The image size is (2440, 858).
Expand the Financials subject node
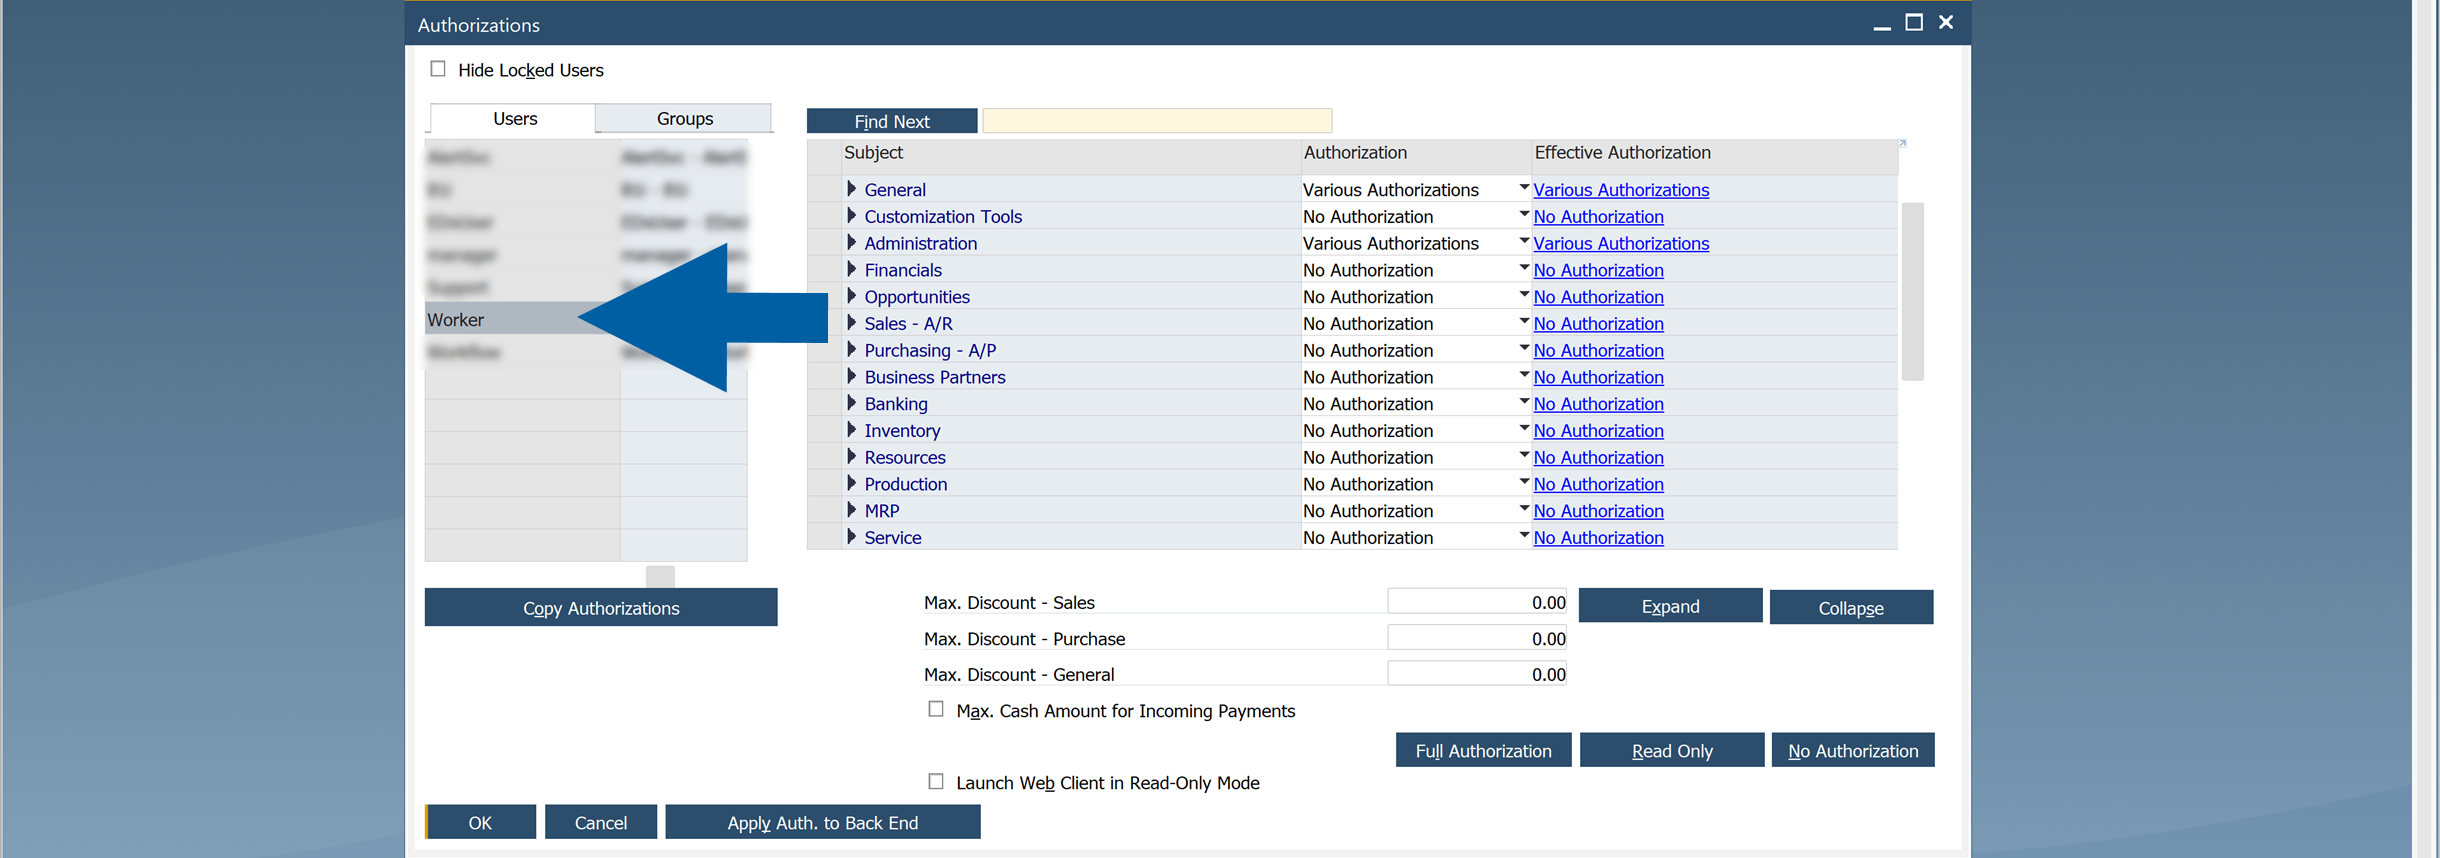coord(852,270)
